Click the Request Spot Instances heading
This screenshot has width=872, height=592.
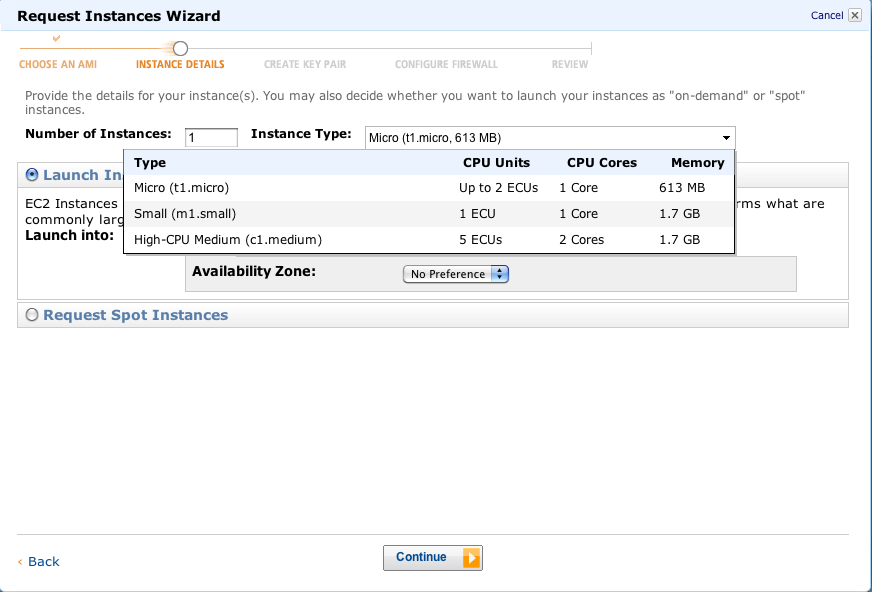[135, 315]
